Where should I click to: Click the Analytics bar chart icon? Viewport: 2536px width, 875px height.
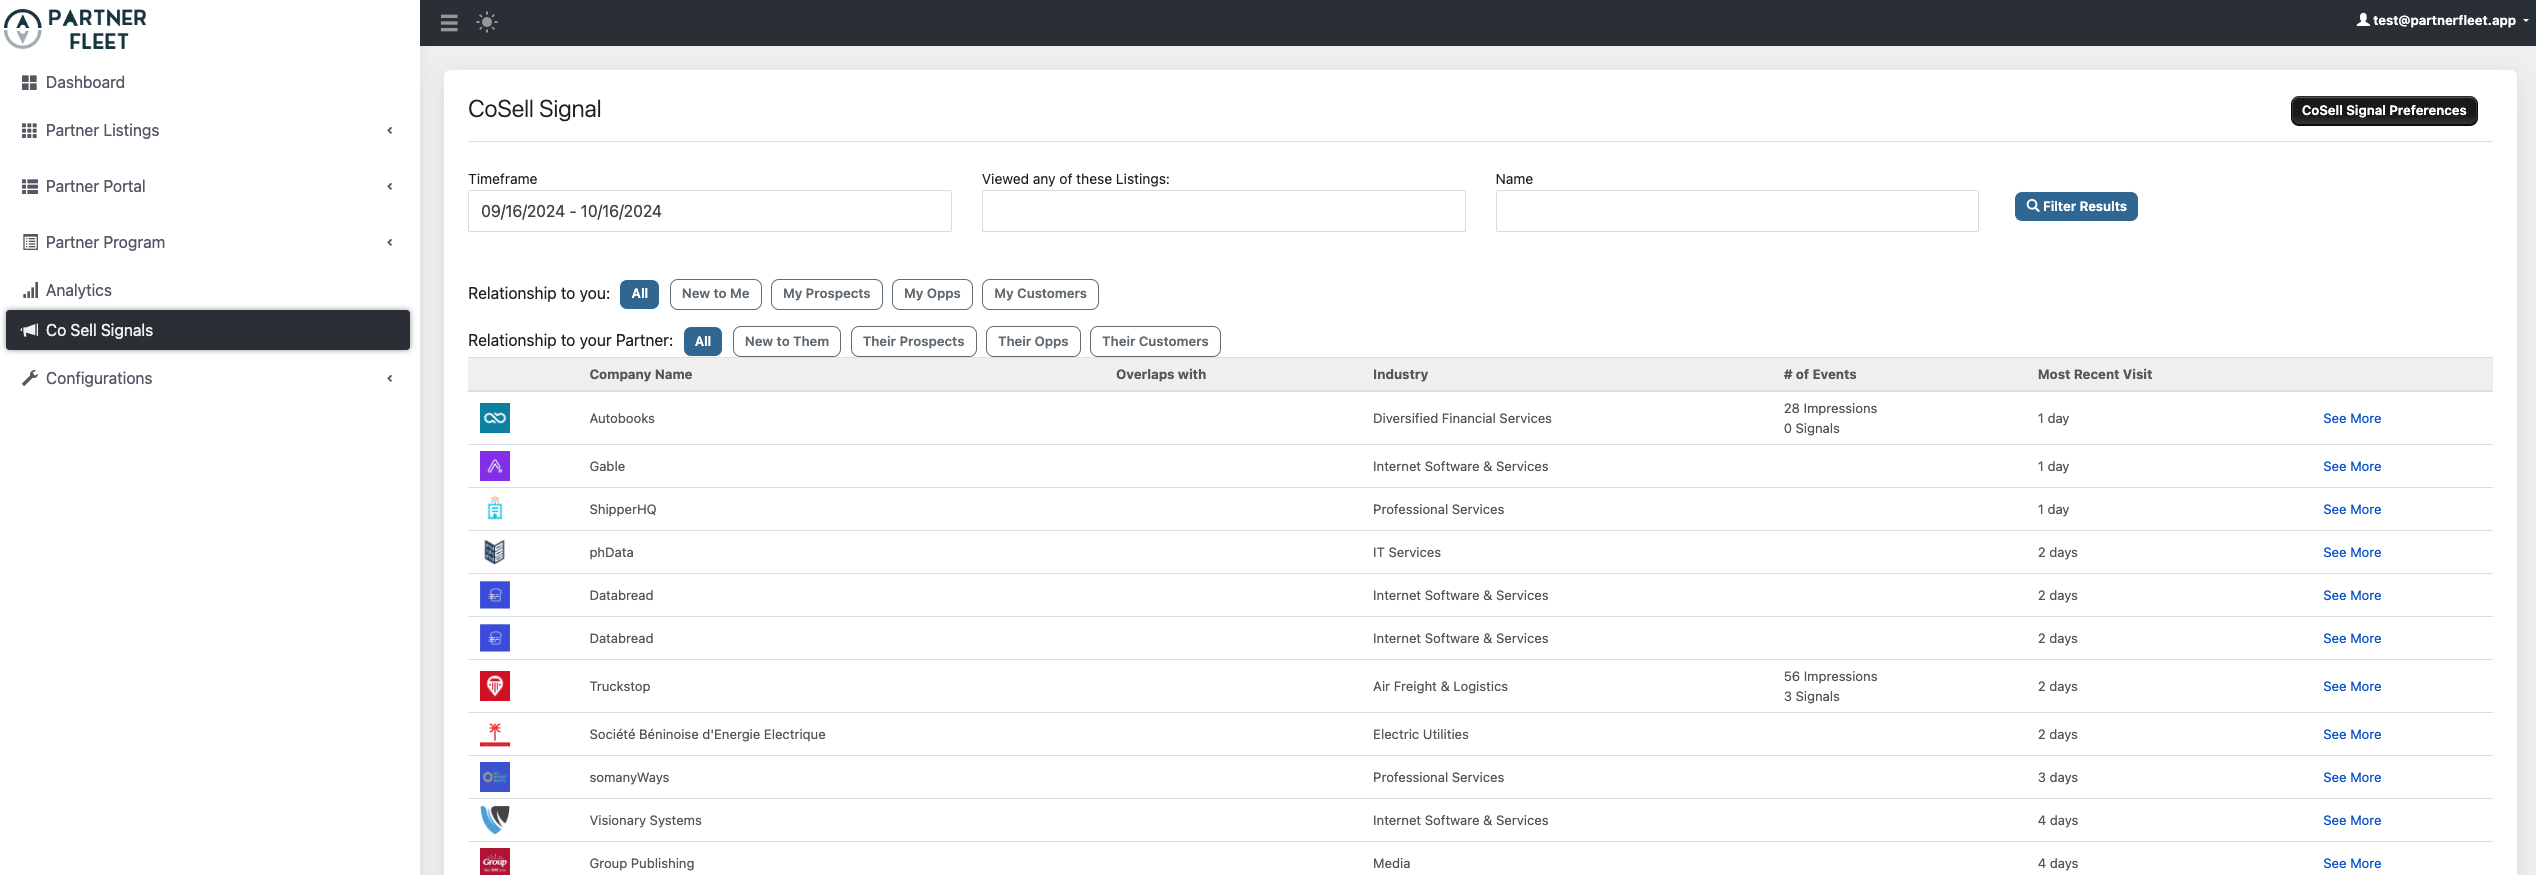coord(30,290)
